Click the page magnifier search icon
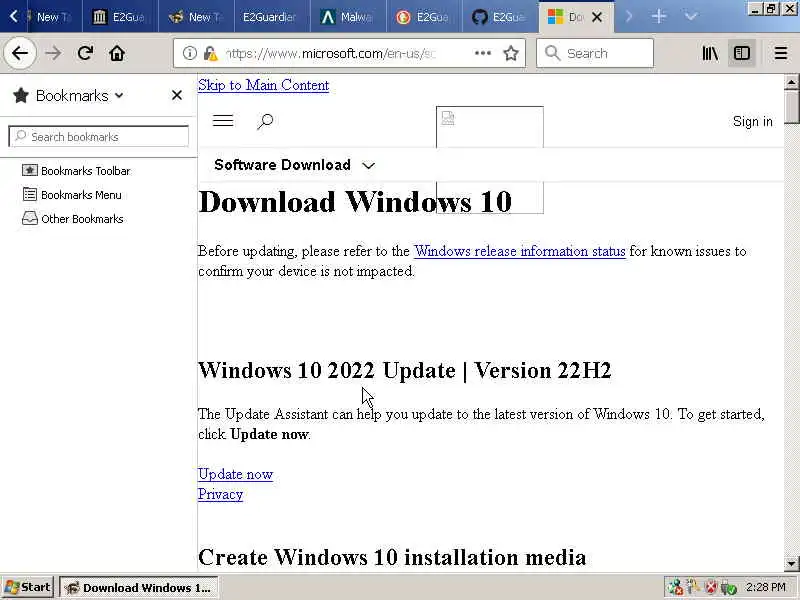This screenshot has width=800, height=600. point(265,121)
